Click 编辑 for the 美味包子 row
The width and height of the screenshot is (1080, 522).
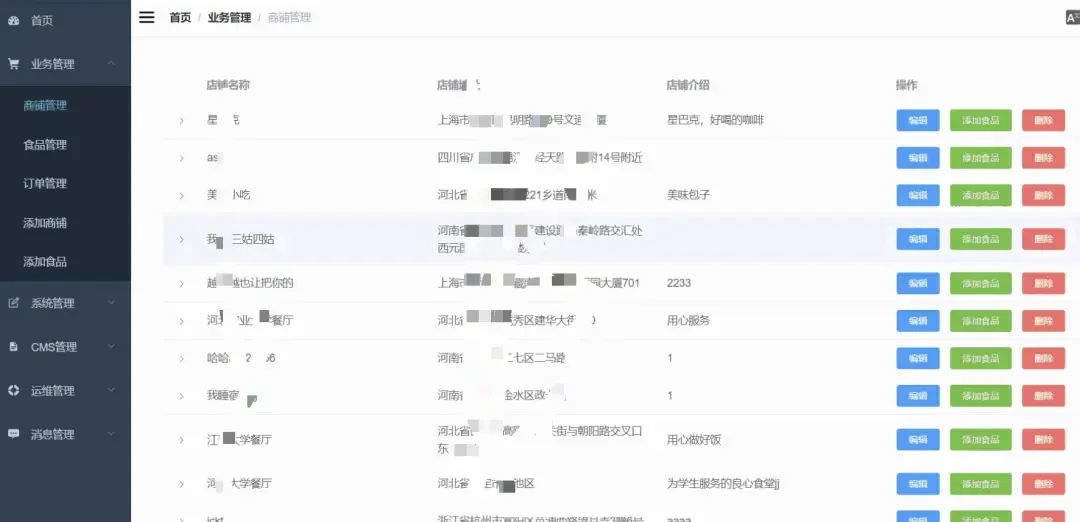(917, 195)
